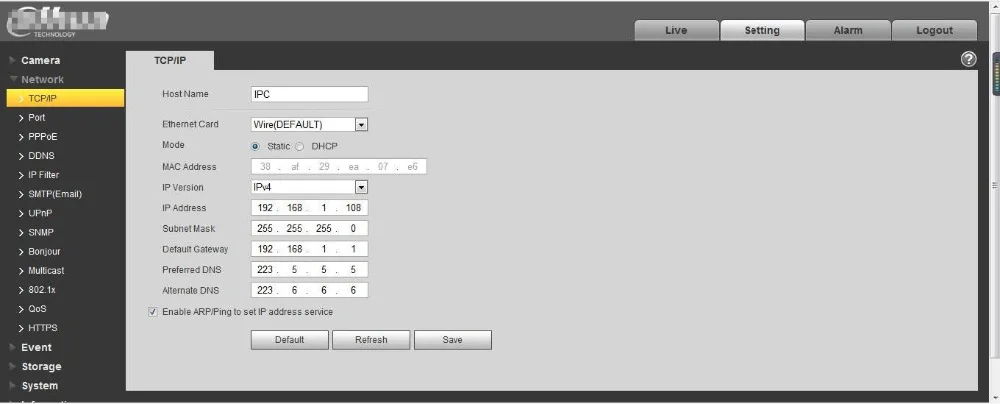Screen dimensions: 1000x404
Task: Click the Default button
Action: point(290,340)
